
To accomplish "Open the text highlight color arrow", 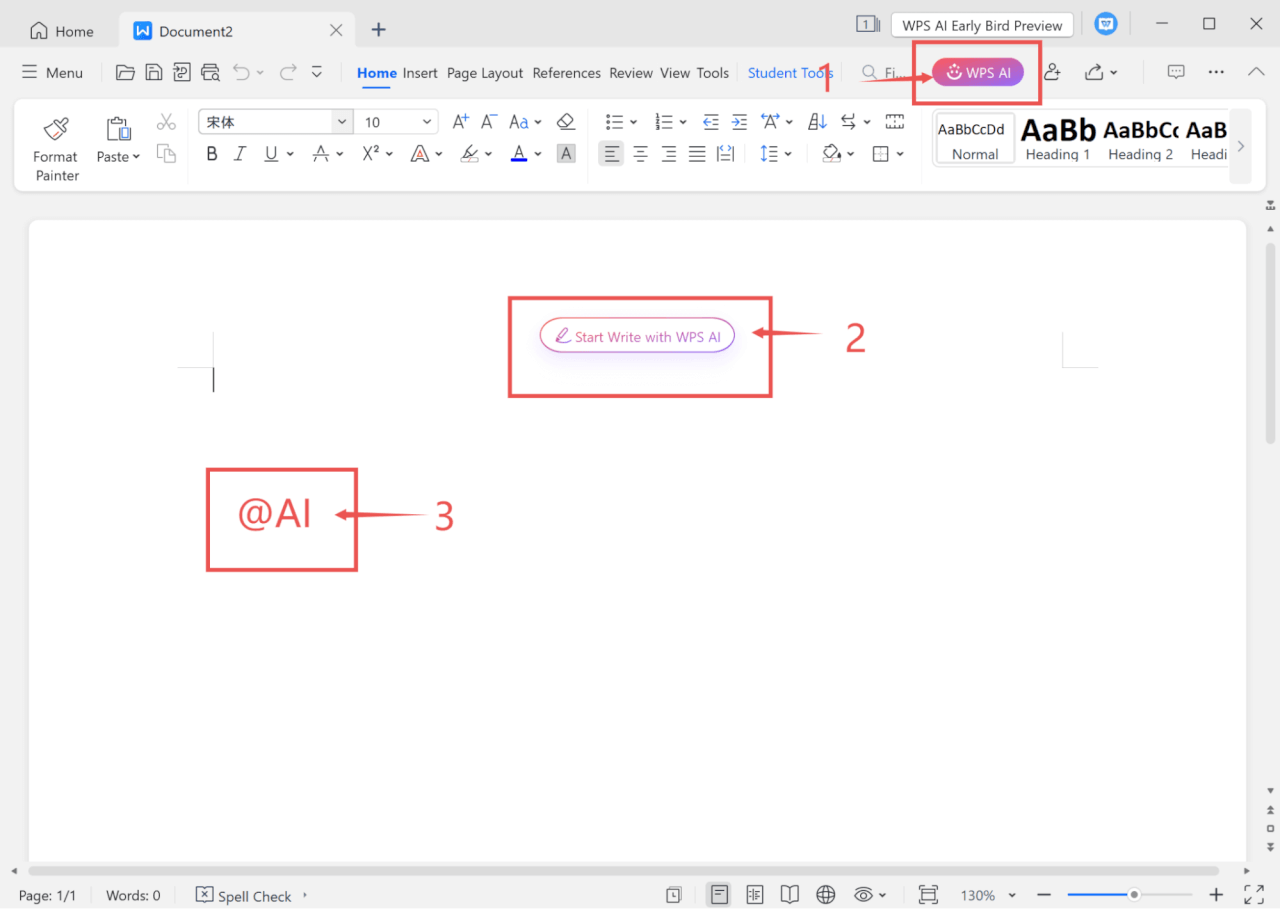I will (x=489, y=154).
